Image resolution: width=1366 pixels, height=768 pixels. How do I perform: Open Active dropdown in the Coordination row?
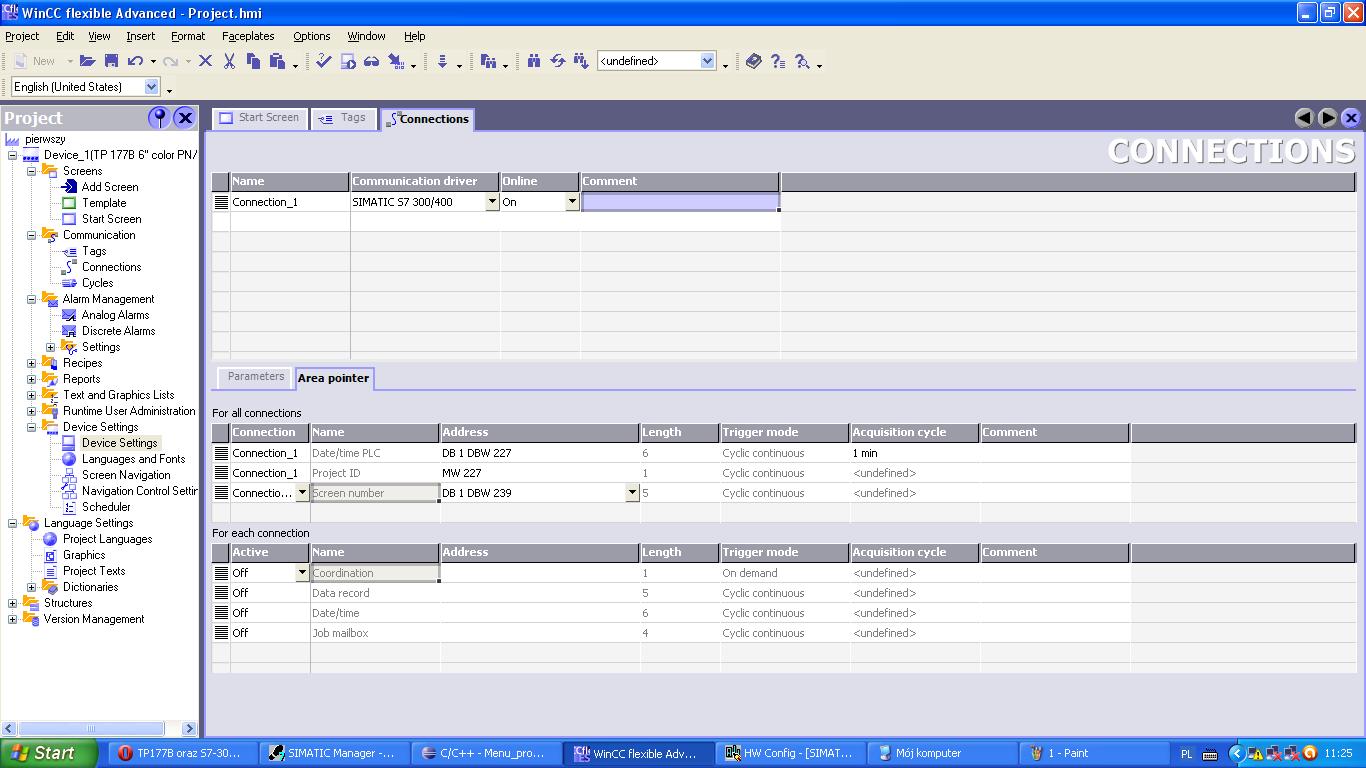pyautogui.click(x=302, y=573)
